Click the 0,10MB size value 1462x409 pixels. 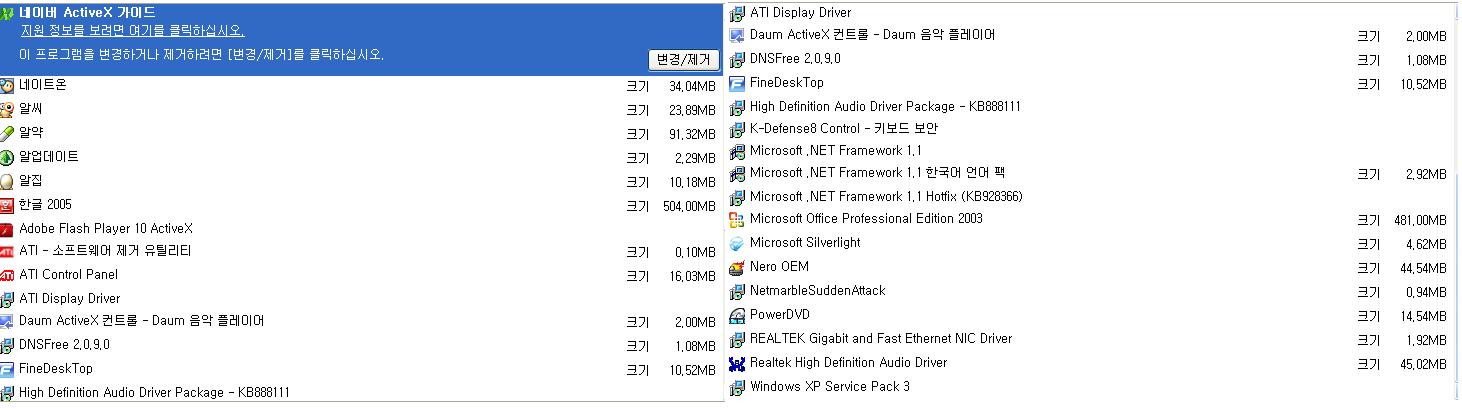pyautogui.click(x=696, y=252)
